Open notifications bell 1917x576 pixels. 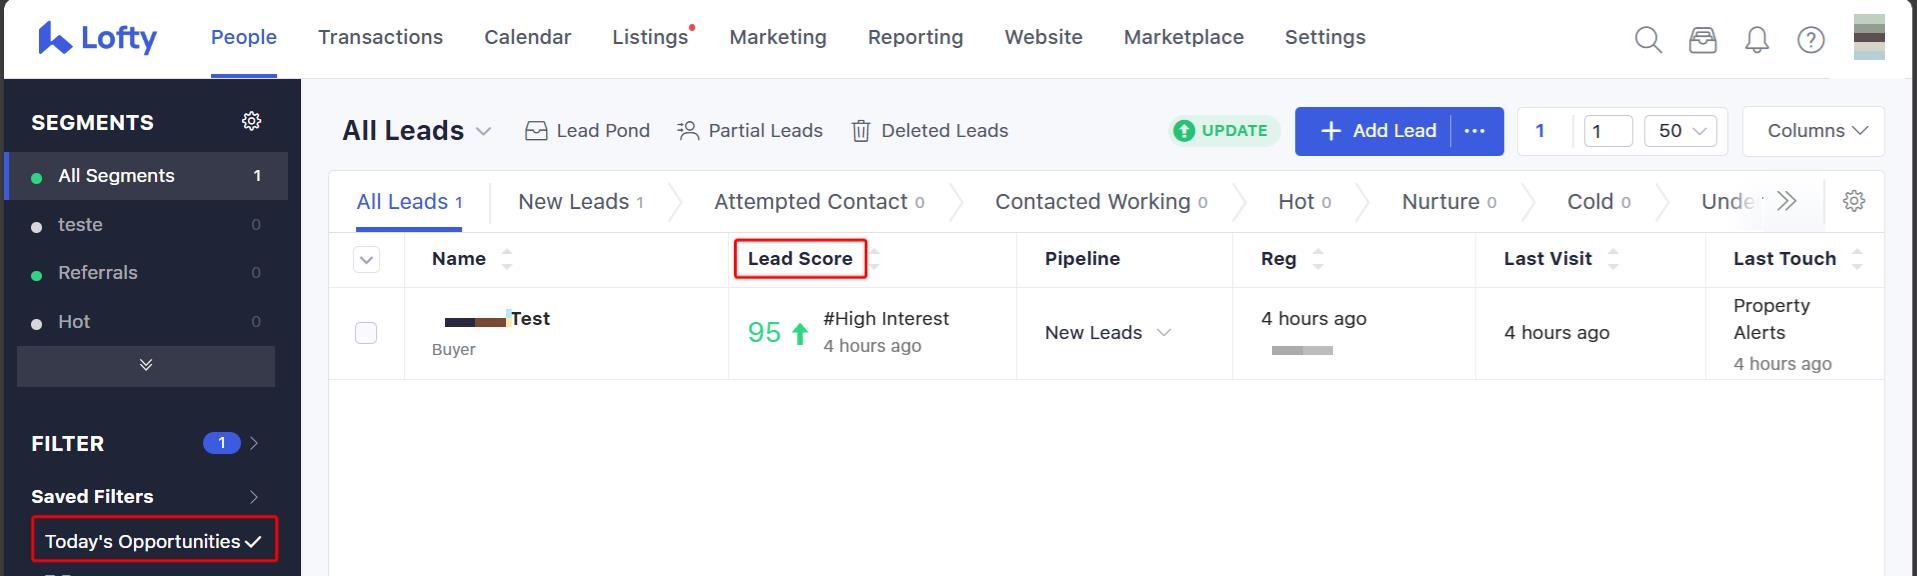1757,40
